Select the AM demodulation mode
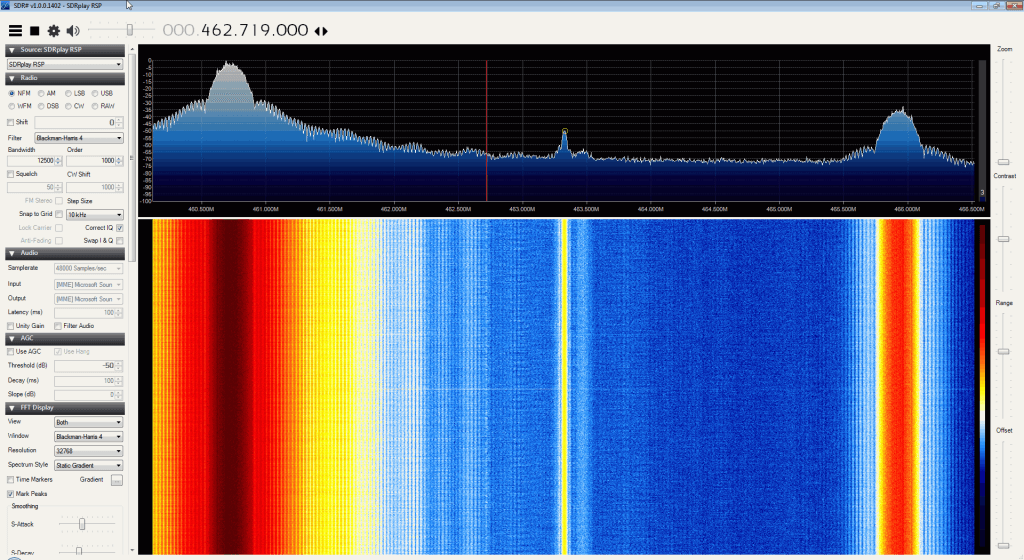The width and height of the screenshot is (1024, 560). click(40, 93)
